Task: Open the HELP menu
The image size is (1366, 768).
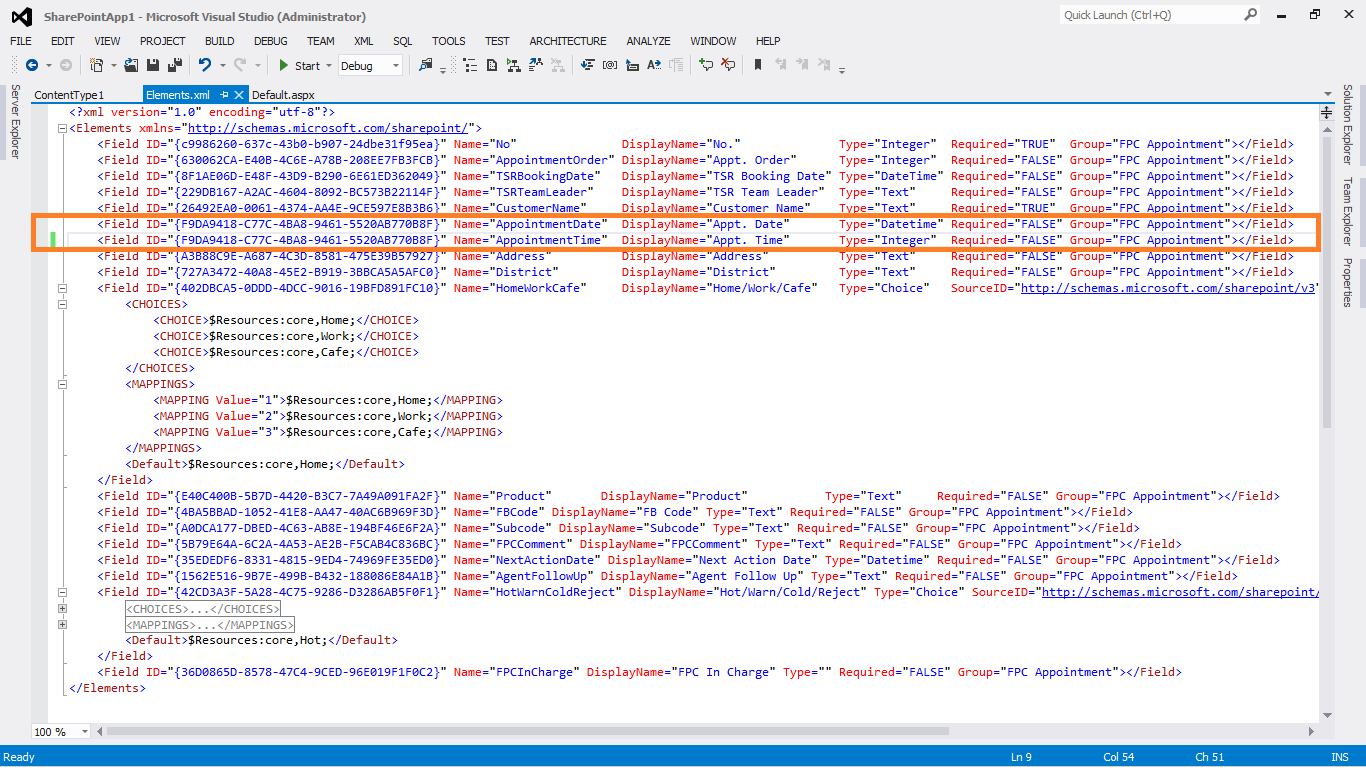Action: (x=768, y=41)
